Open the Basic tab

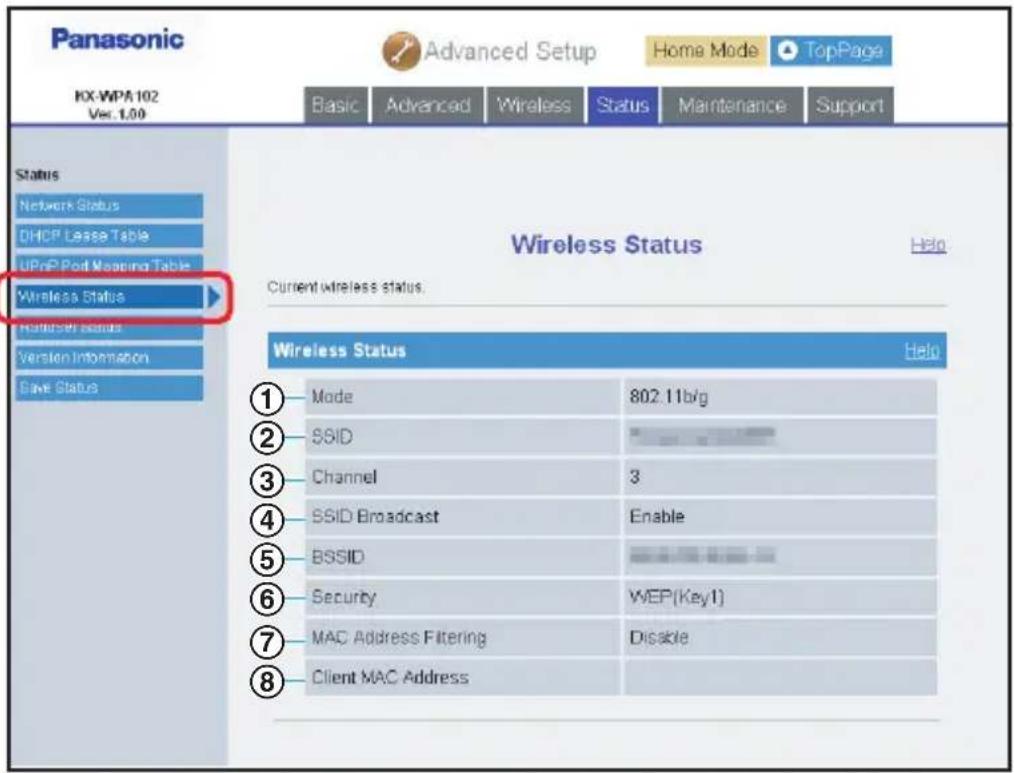(336, 105)
